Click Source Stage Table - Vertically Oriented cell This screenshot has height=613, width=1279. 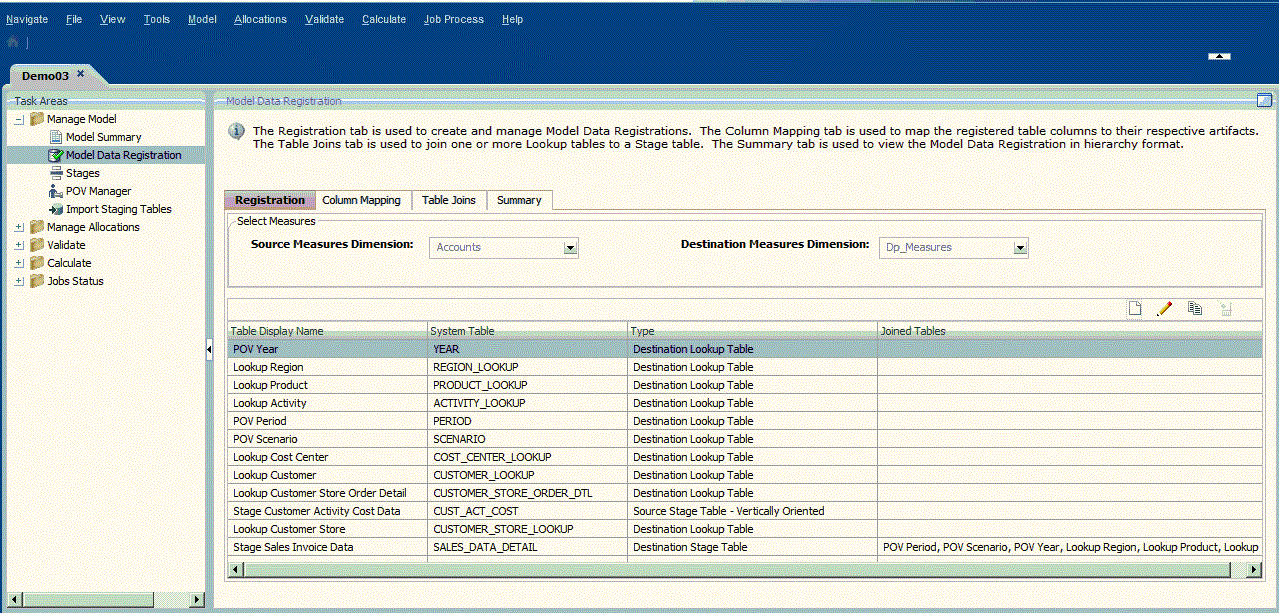[x=752, y=511]
